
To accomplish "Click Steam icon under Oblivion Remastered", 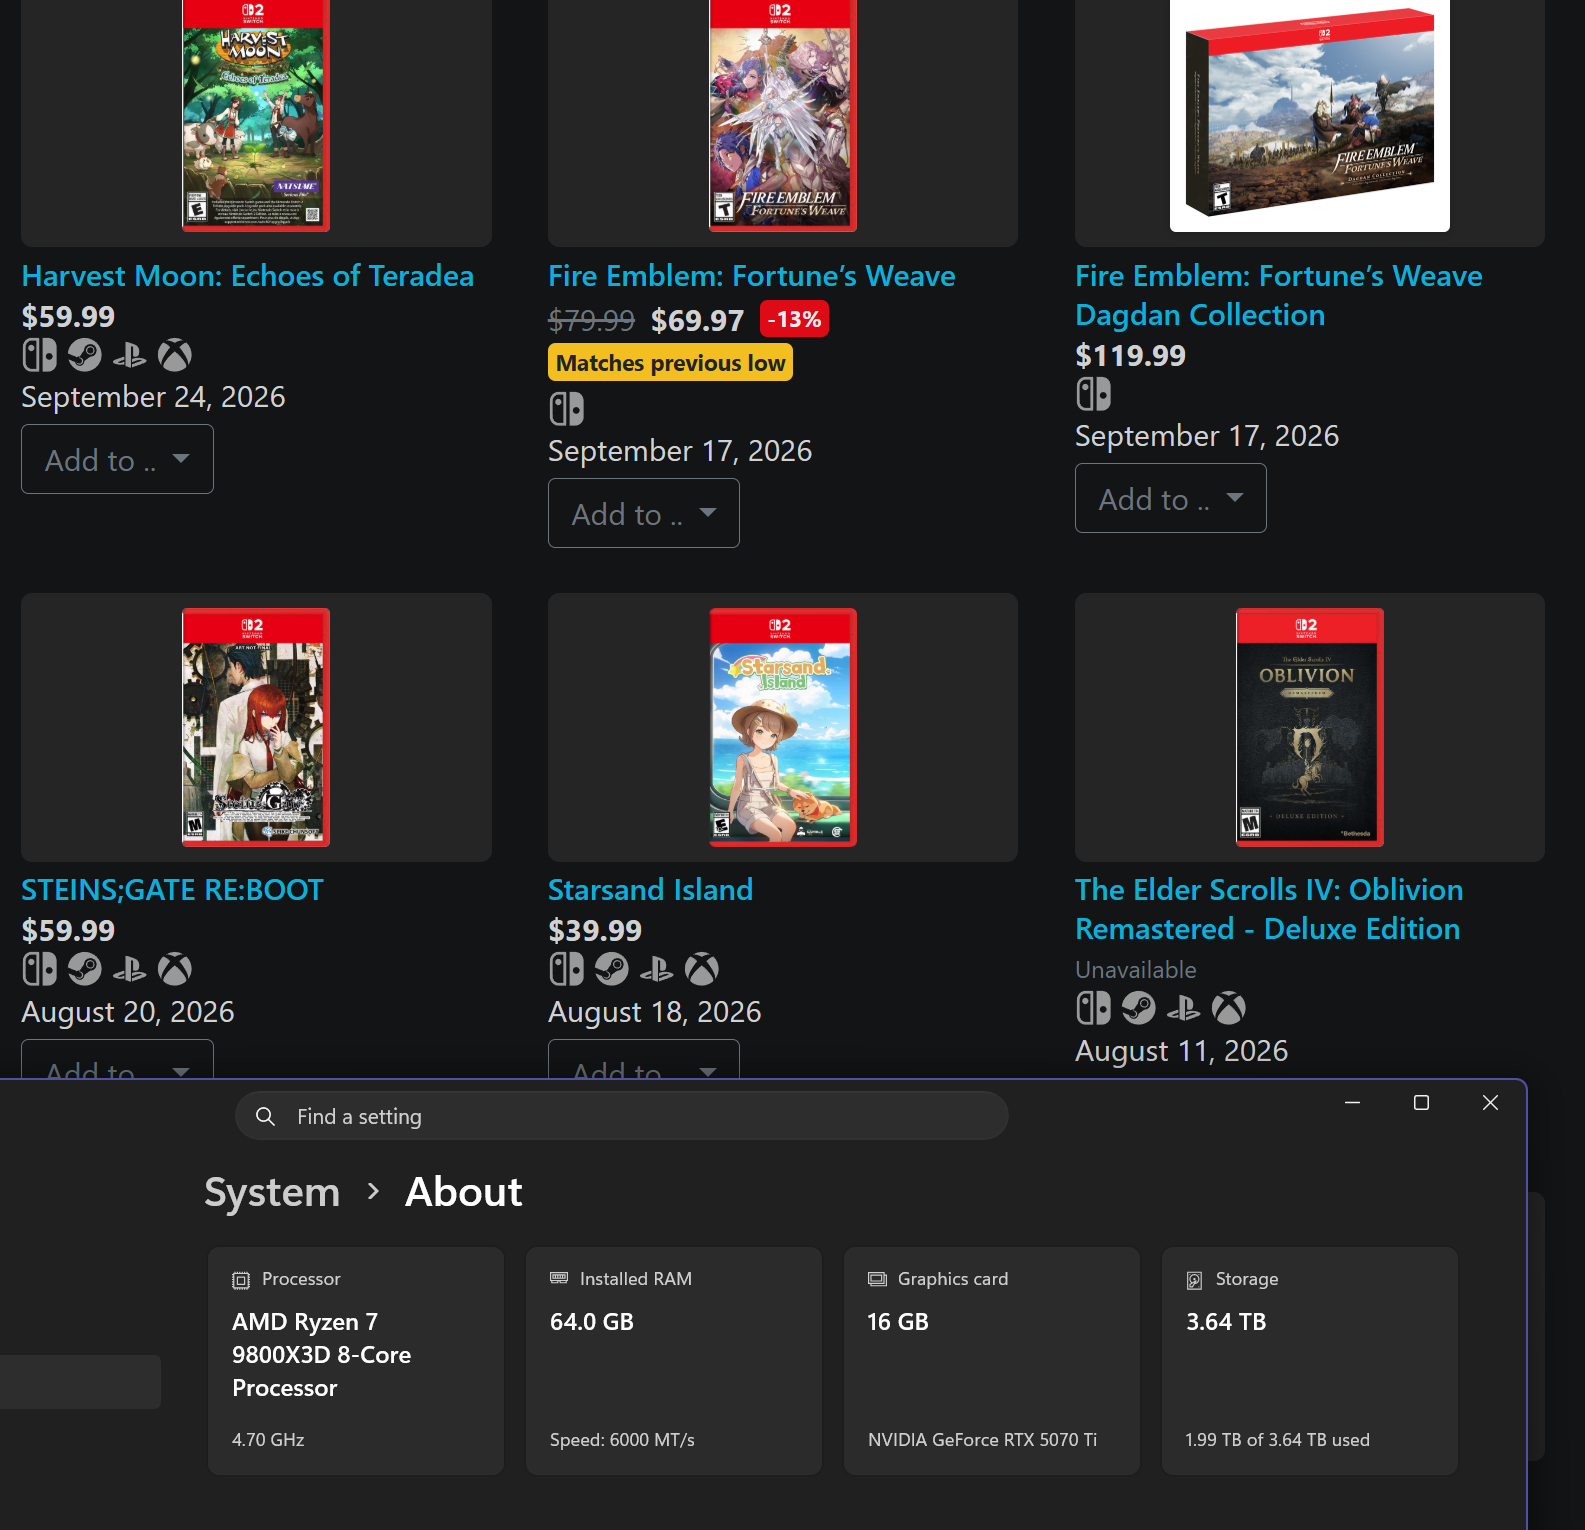I will [1139, 1008].
